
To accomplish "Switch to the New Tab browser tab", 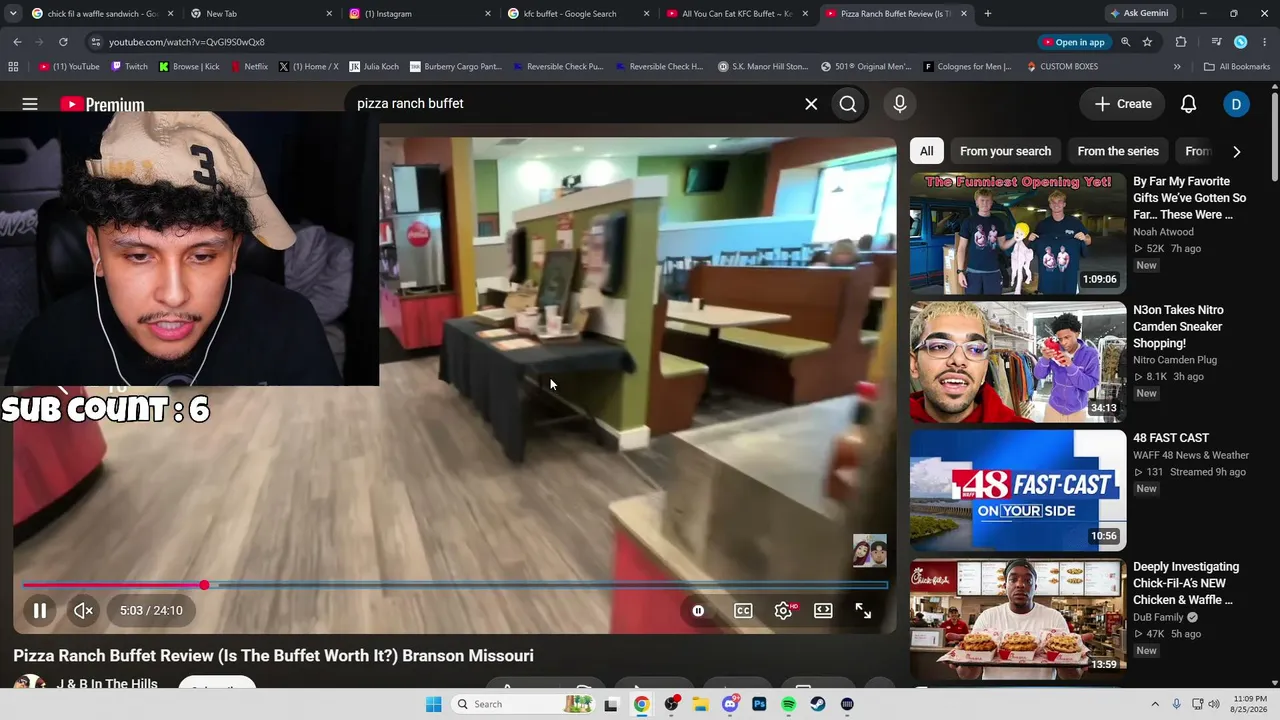I will pos(260,14).
